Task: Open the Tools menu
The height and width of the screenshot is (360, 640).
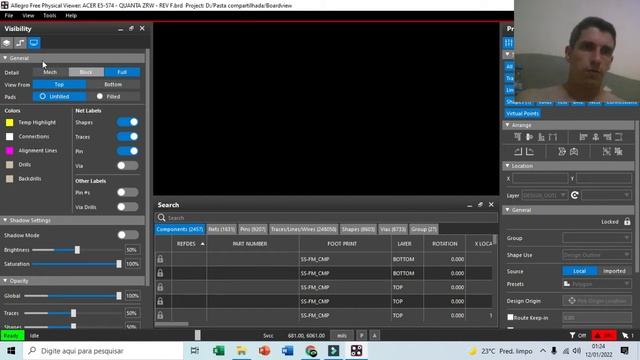Action: click(50, 16)
